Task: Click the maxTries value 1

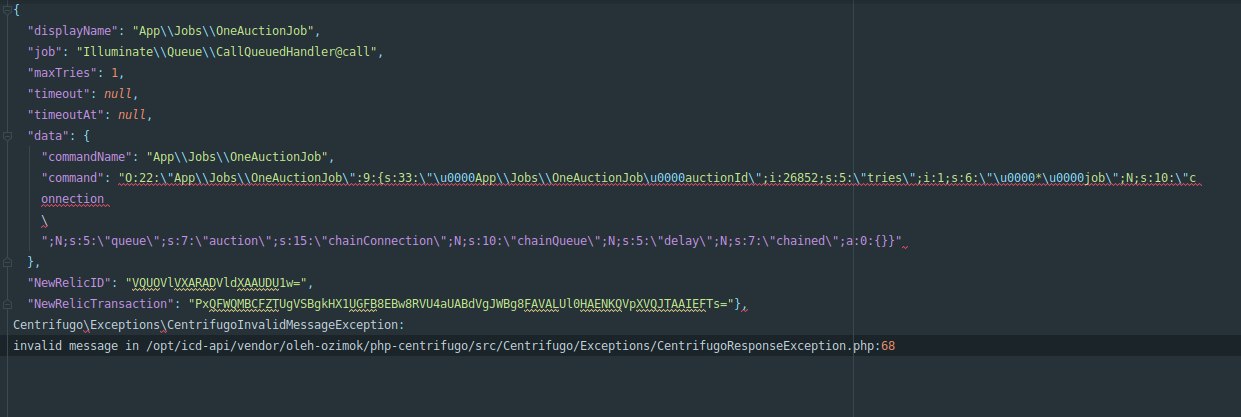Action: coord(115,72)
